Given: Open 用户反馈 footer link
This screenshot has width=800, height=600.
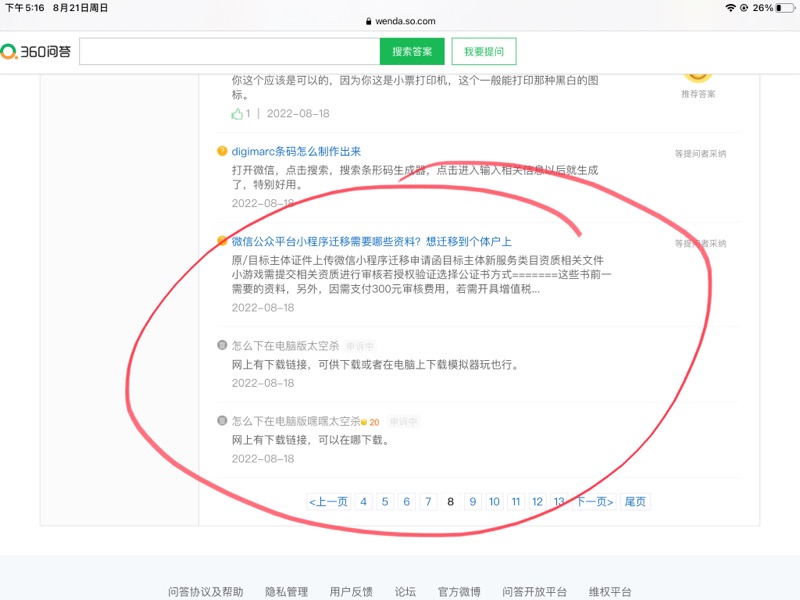Looking at the screenshot, I should point(351,592).
